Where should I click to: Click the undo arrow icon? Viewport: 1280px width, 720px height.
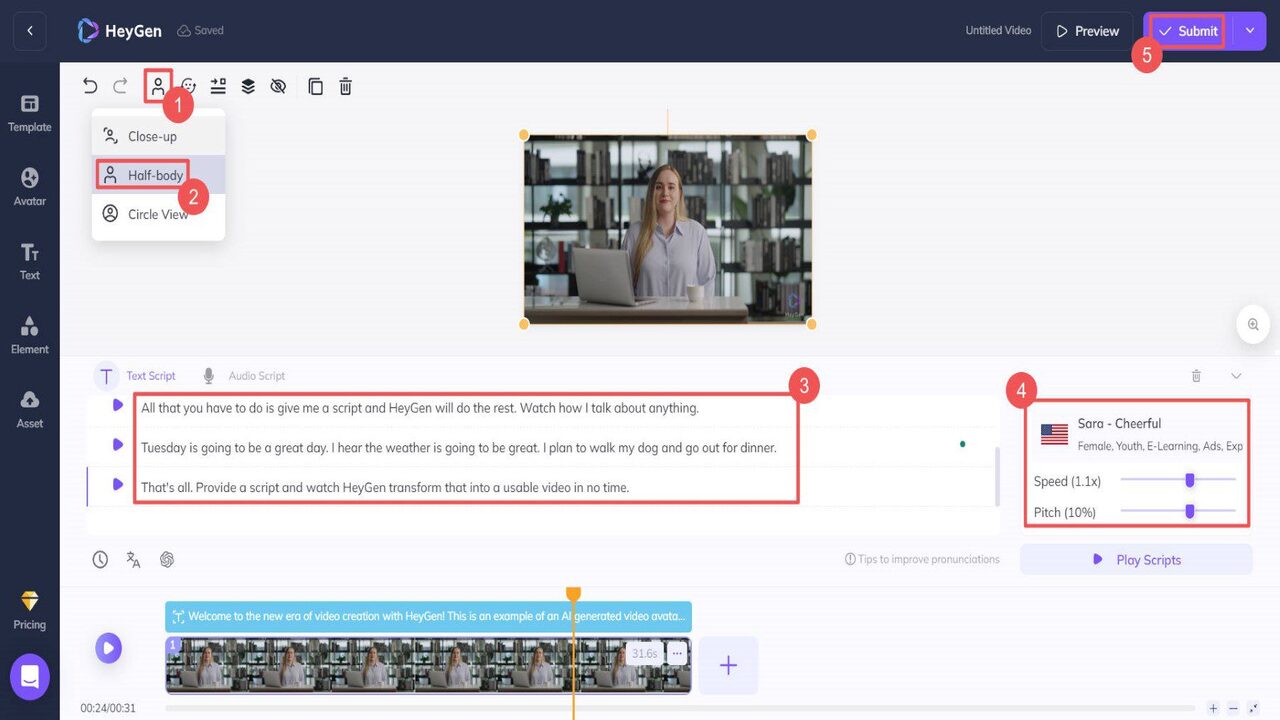point(90,86)
